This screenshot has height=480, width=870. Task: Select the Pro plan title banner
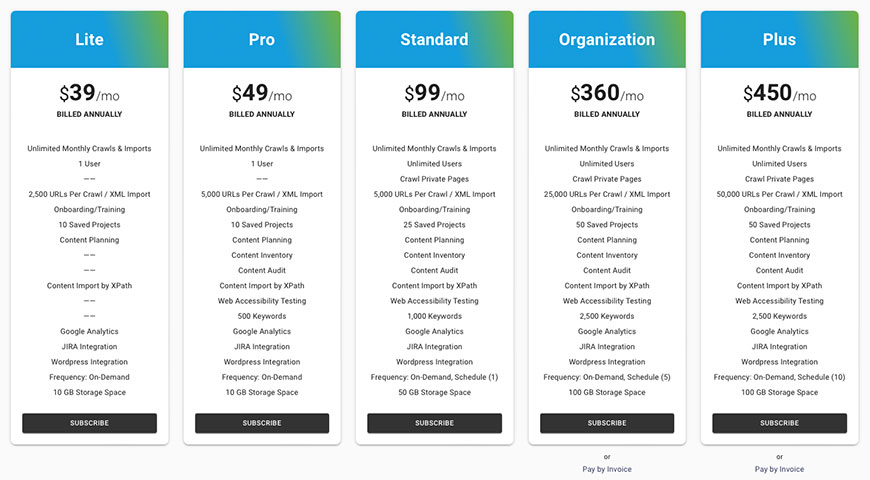[262, 40]
